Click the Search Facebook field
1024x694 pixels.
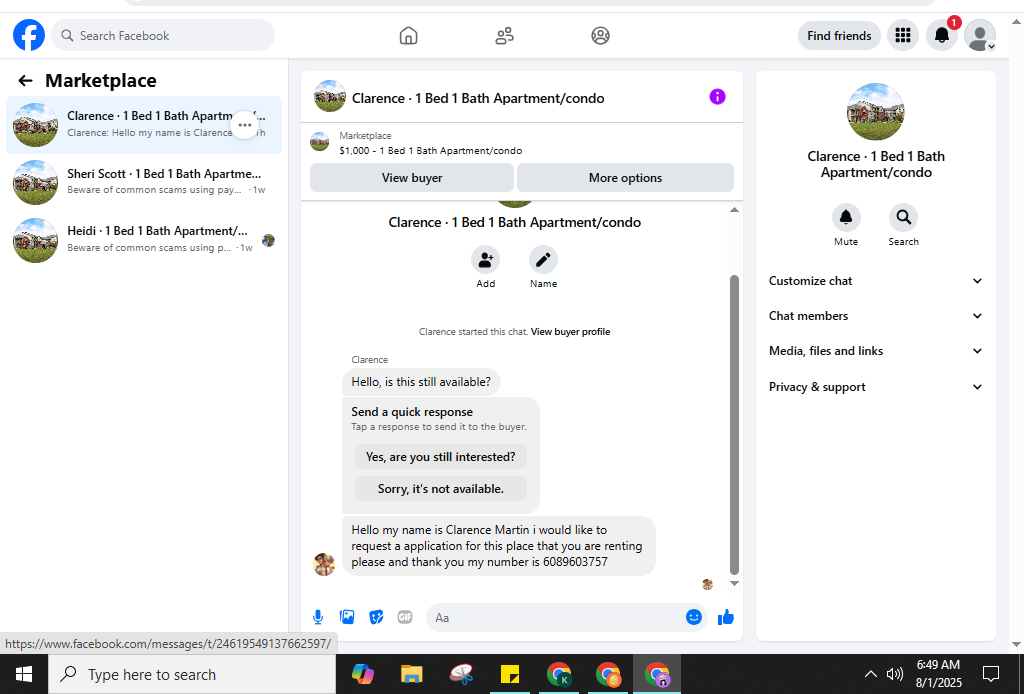pyautogui.click(x=163, y=35)
